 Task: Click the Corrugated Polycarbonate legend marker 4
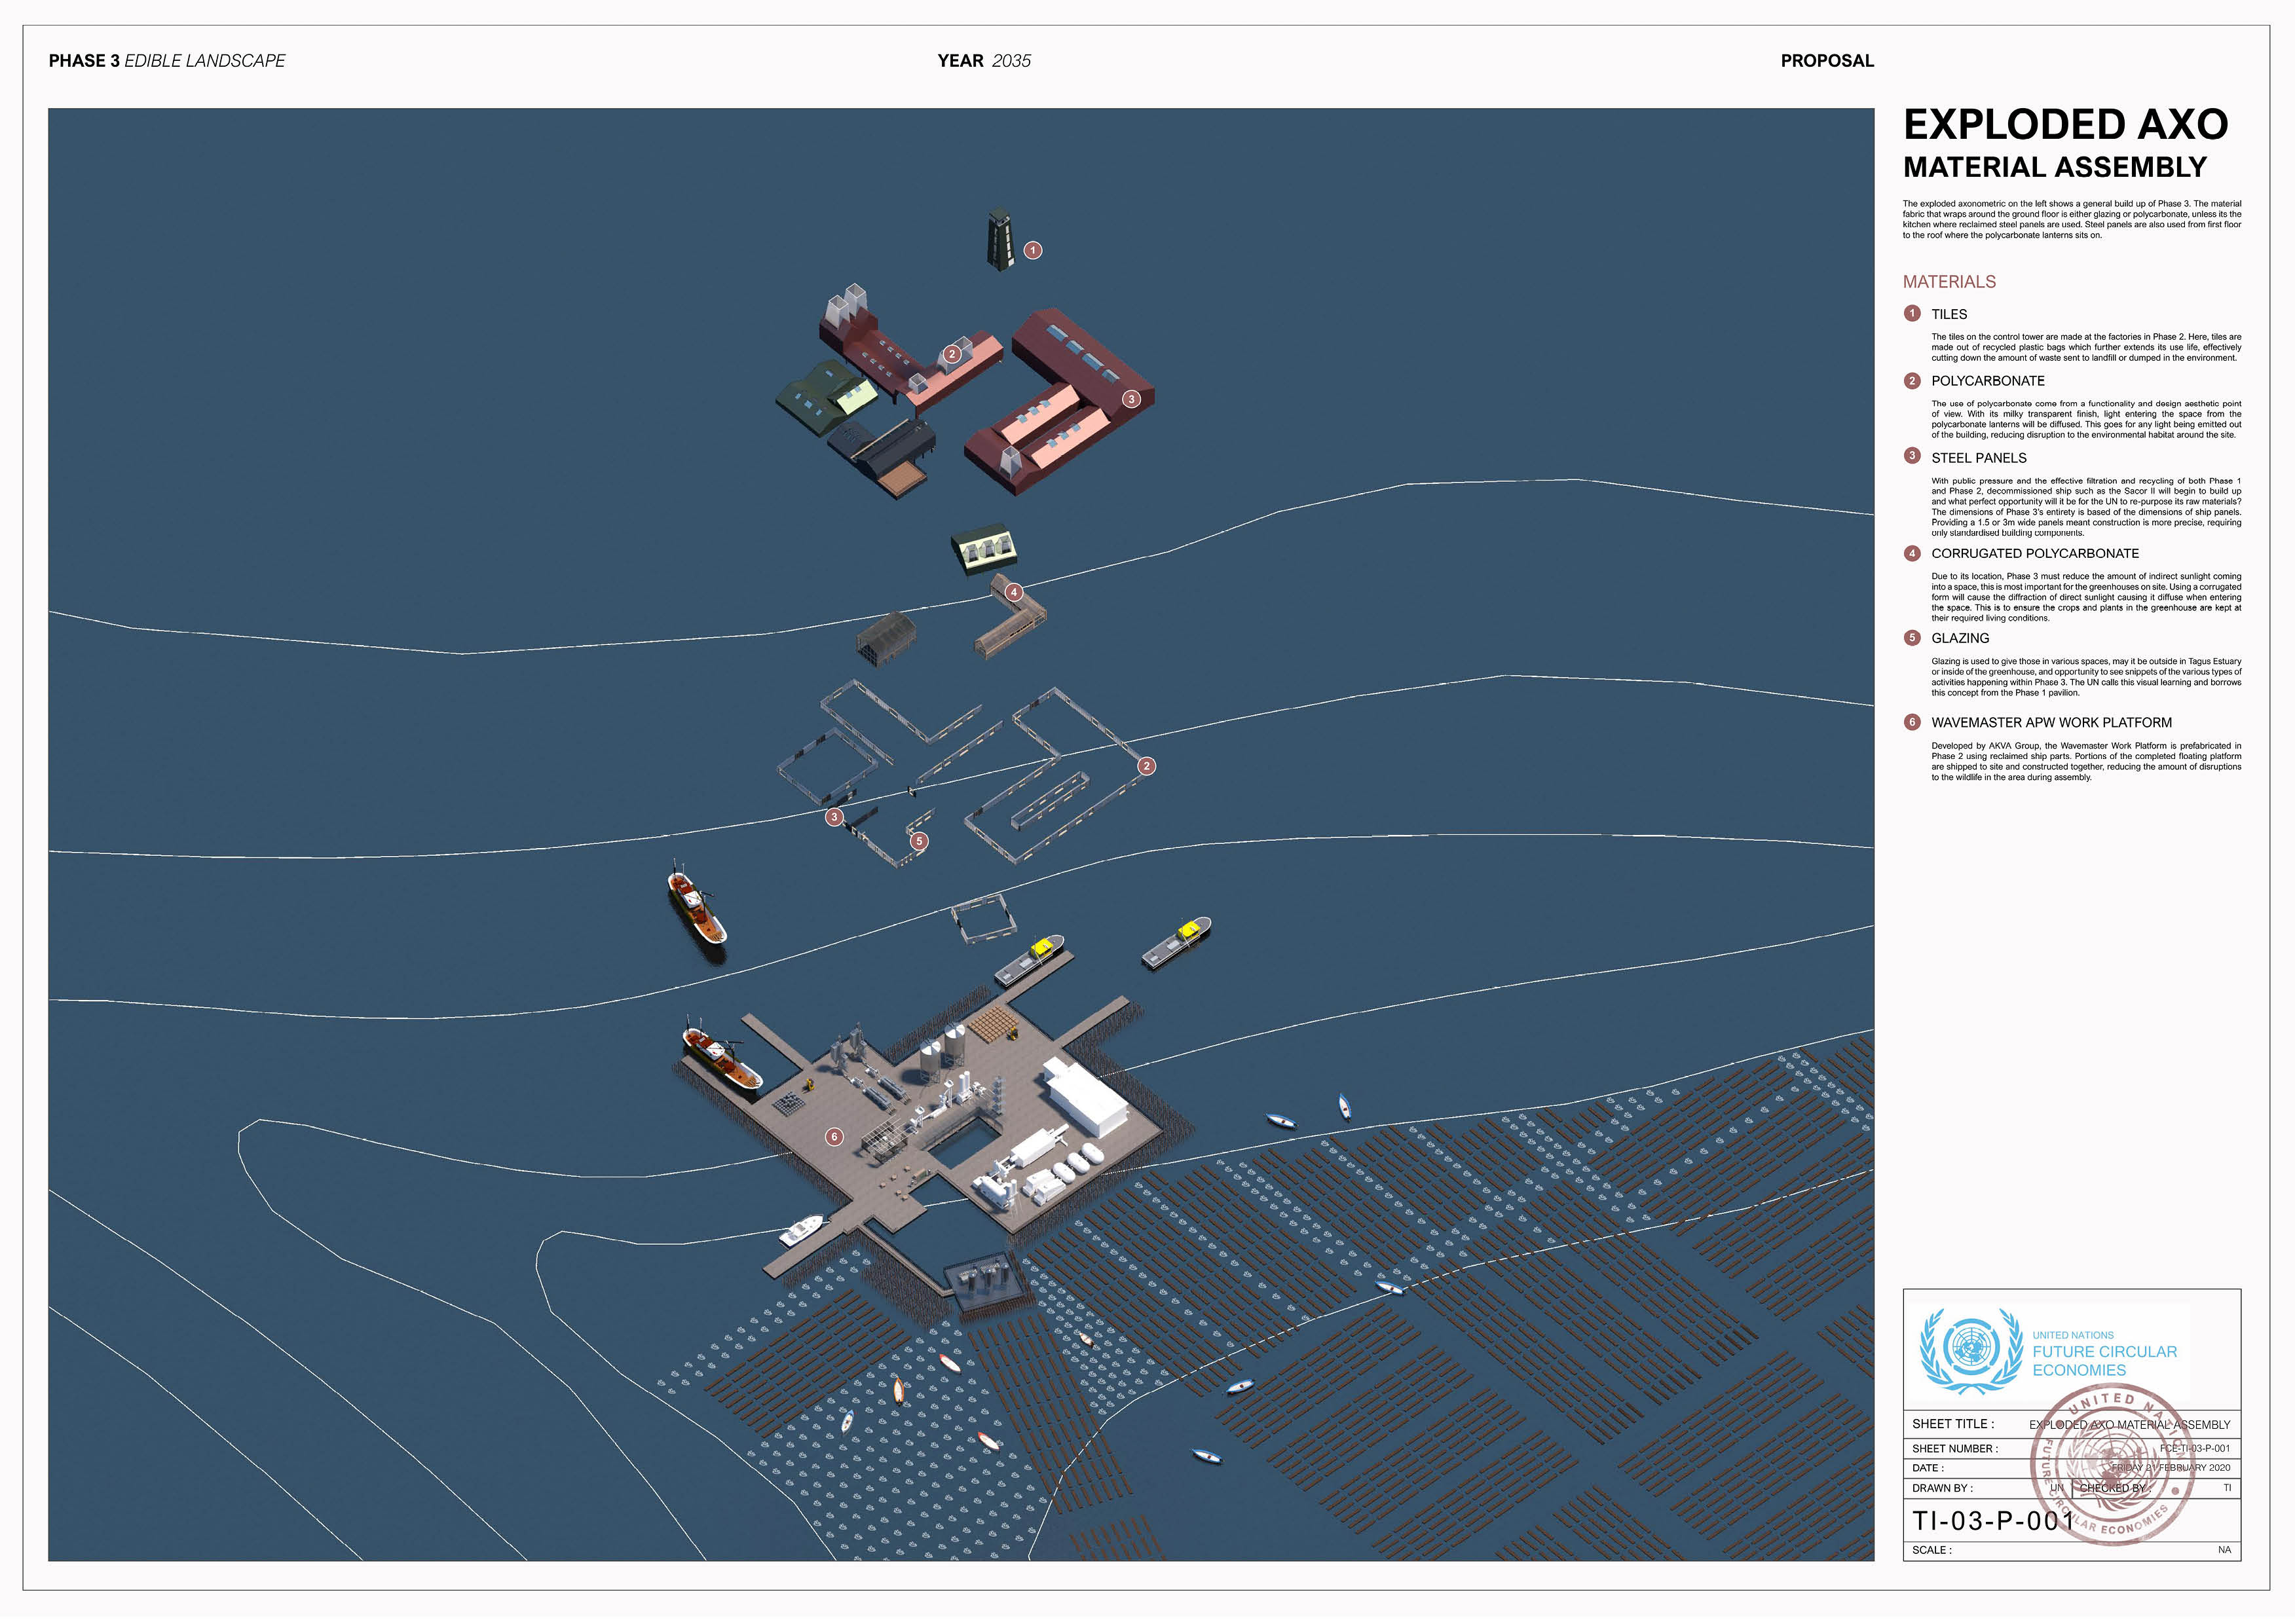(1912, 553)
